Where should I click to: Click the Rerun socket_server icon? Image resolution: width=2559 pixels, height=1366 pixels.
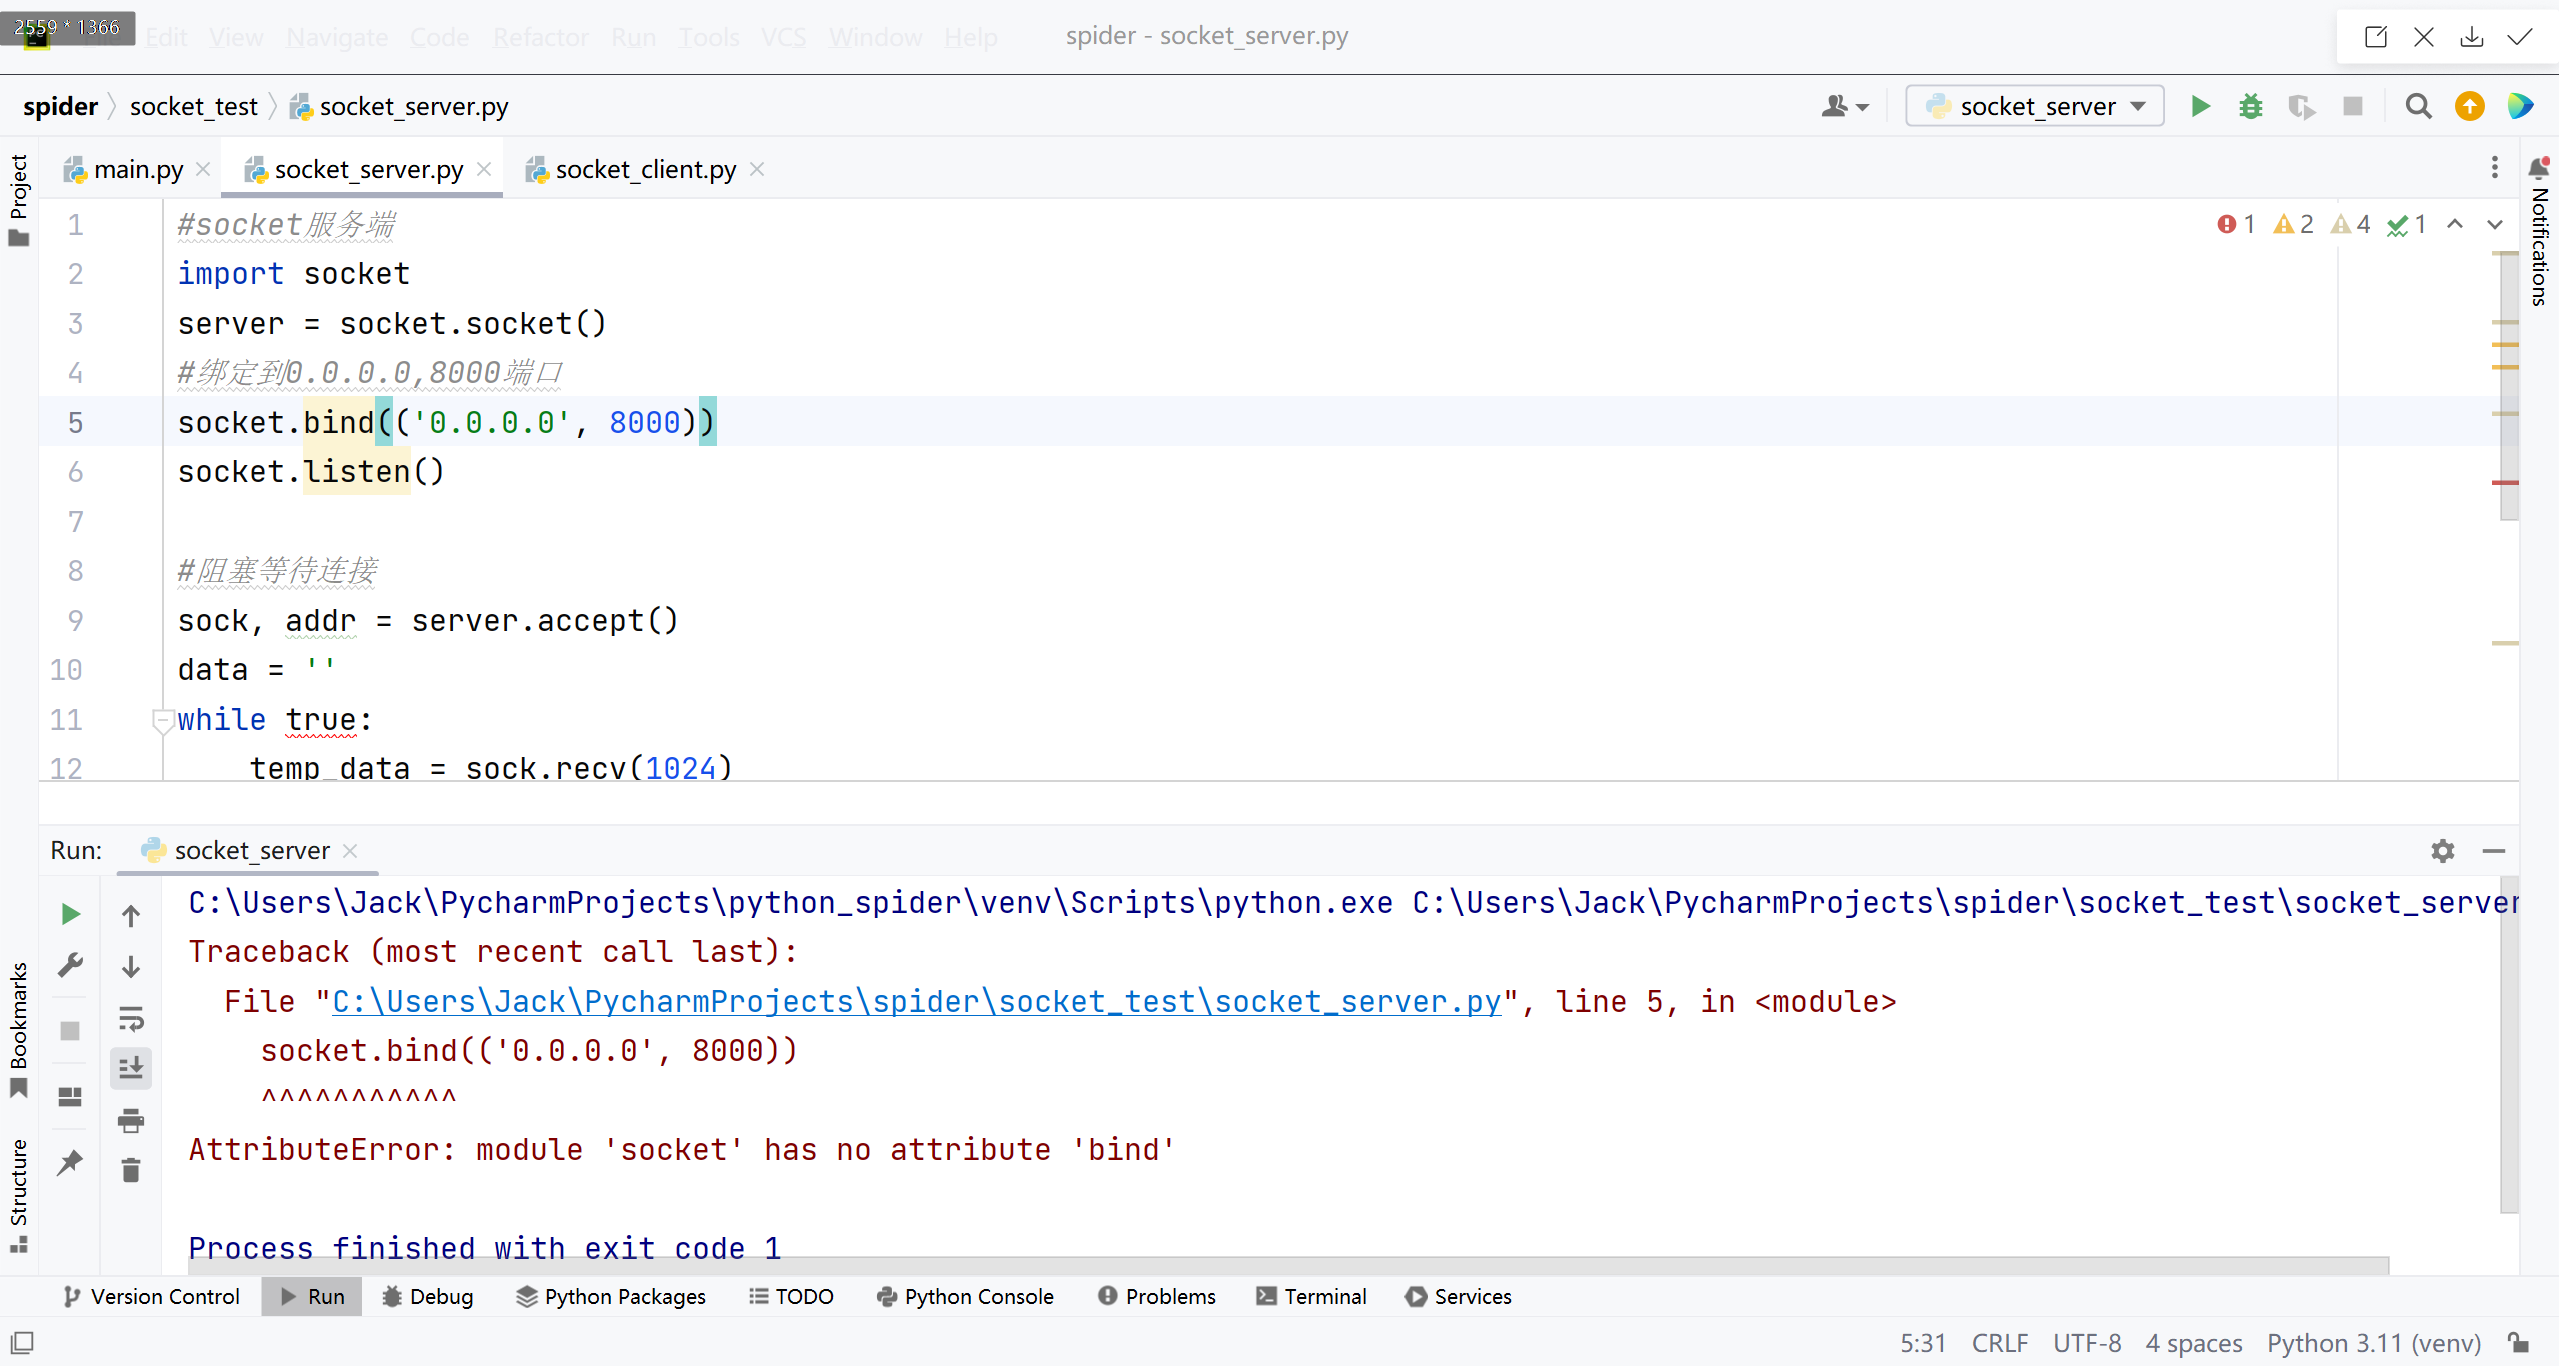click(71, 914)
